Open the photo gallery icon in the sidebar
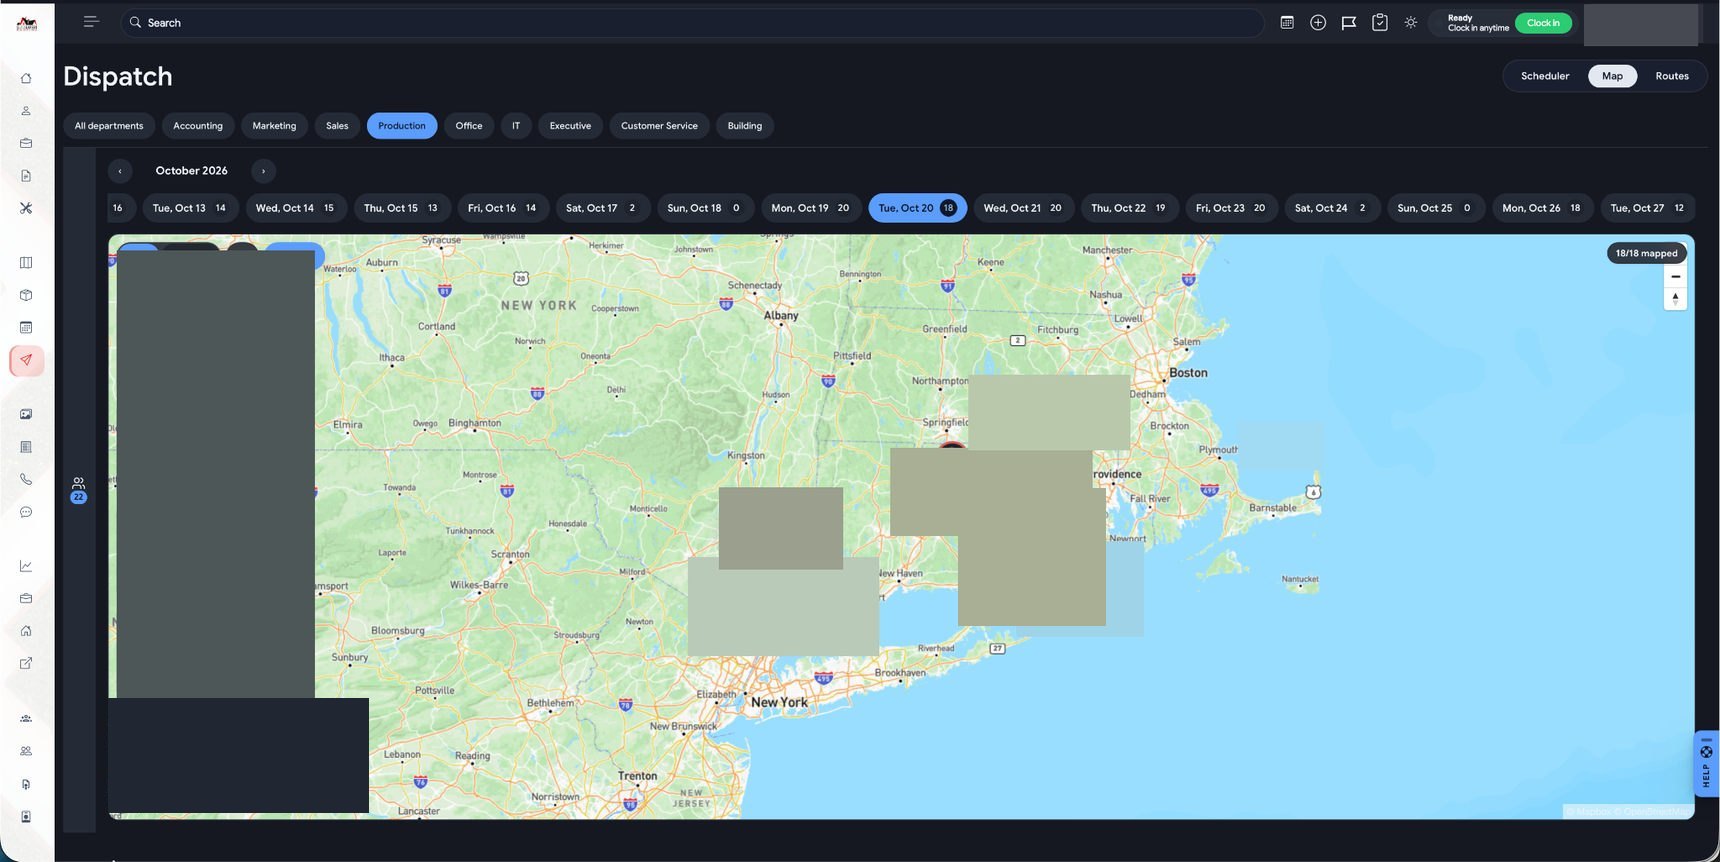The width and height of the screenshot is (1720, 862). (x=26, y=414)
